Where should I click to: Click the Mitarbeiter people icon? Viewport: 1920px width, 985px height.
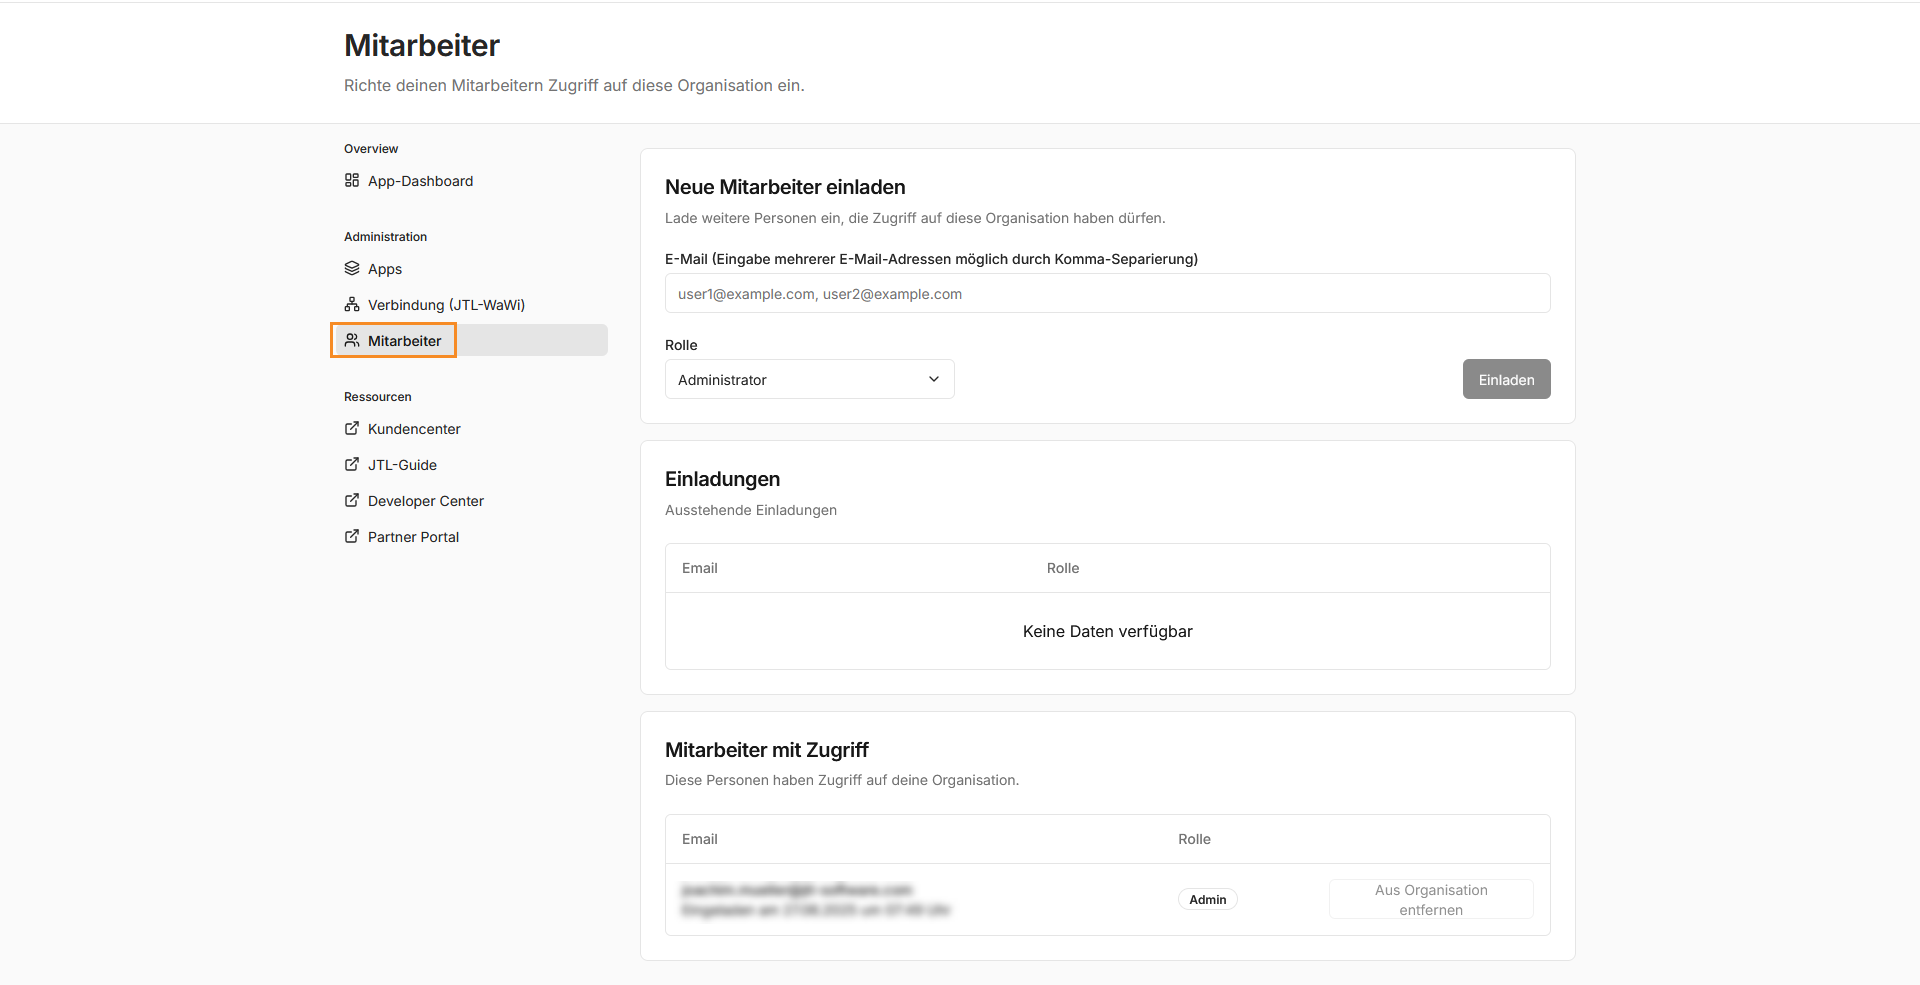352,341
